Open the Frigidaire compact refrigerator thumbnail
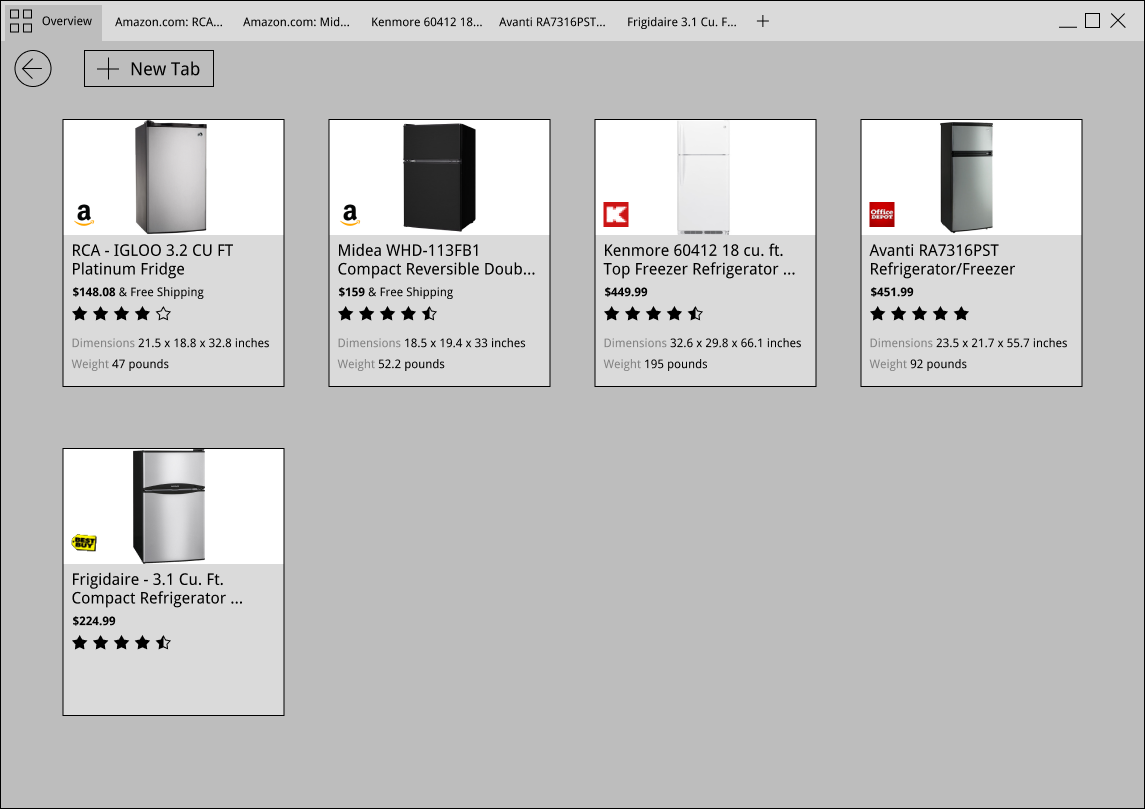Screen dimensions: 1145x809 pos(169,507)
